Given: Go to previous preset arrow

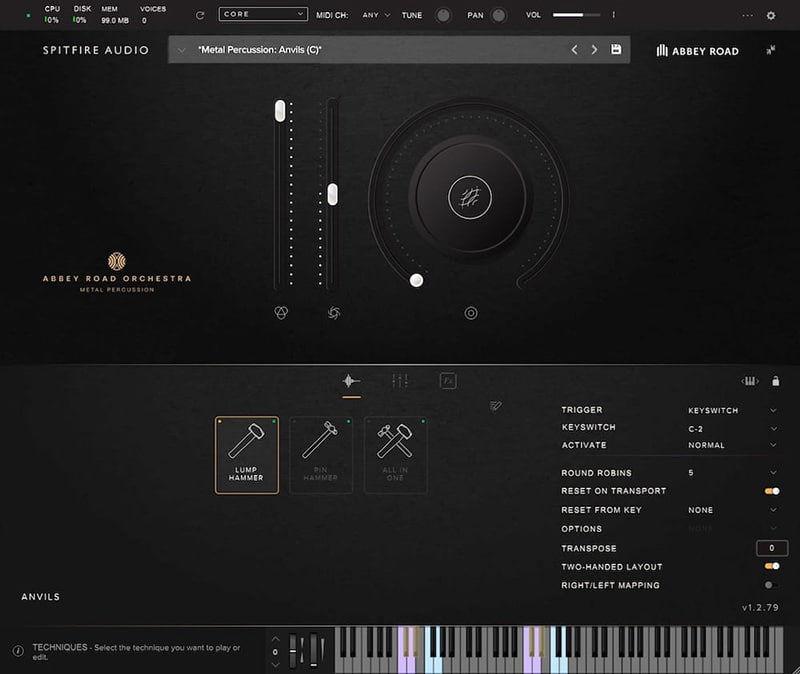Looking at the screenshot, I should [574, 49].
